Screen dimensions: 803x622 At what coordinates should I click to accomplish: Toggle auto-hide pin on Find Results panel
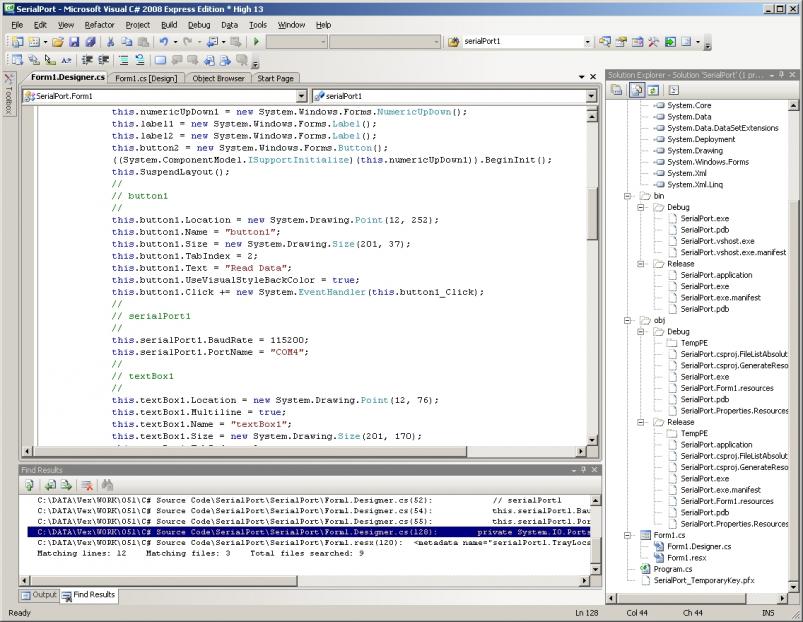[583, 469]
